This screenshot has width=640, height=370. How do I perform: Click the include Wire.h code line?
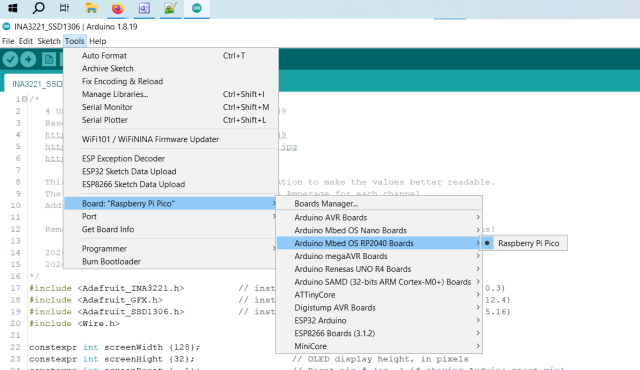pos(74,323)
